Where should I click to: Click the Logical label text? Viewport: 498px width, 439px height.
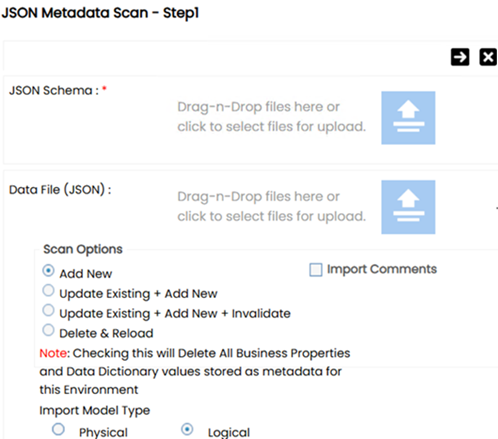point(229,432)
